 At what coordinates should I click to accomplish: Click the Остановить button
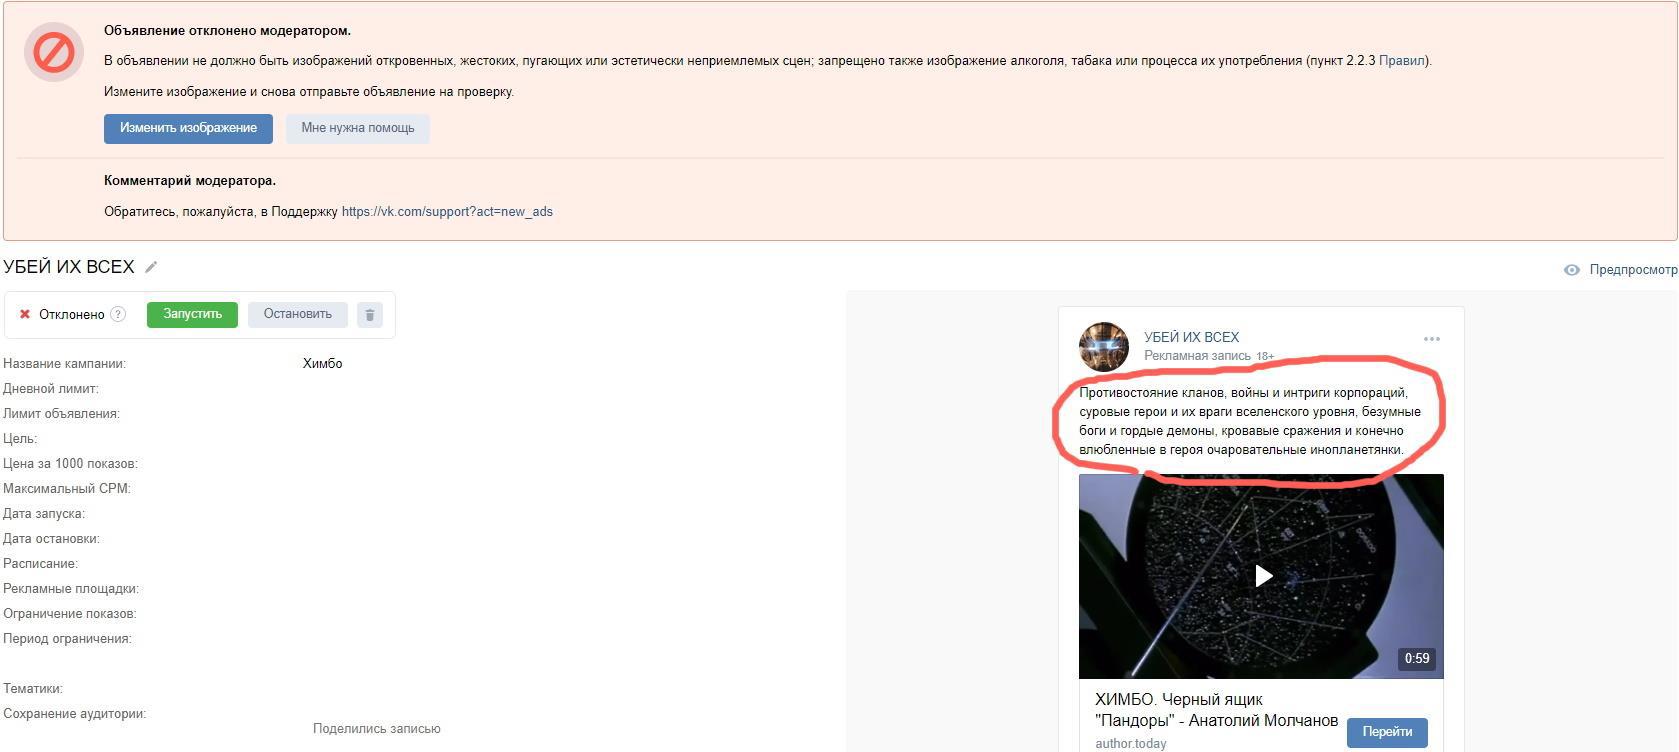(x=297, y=314)
